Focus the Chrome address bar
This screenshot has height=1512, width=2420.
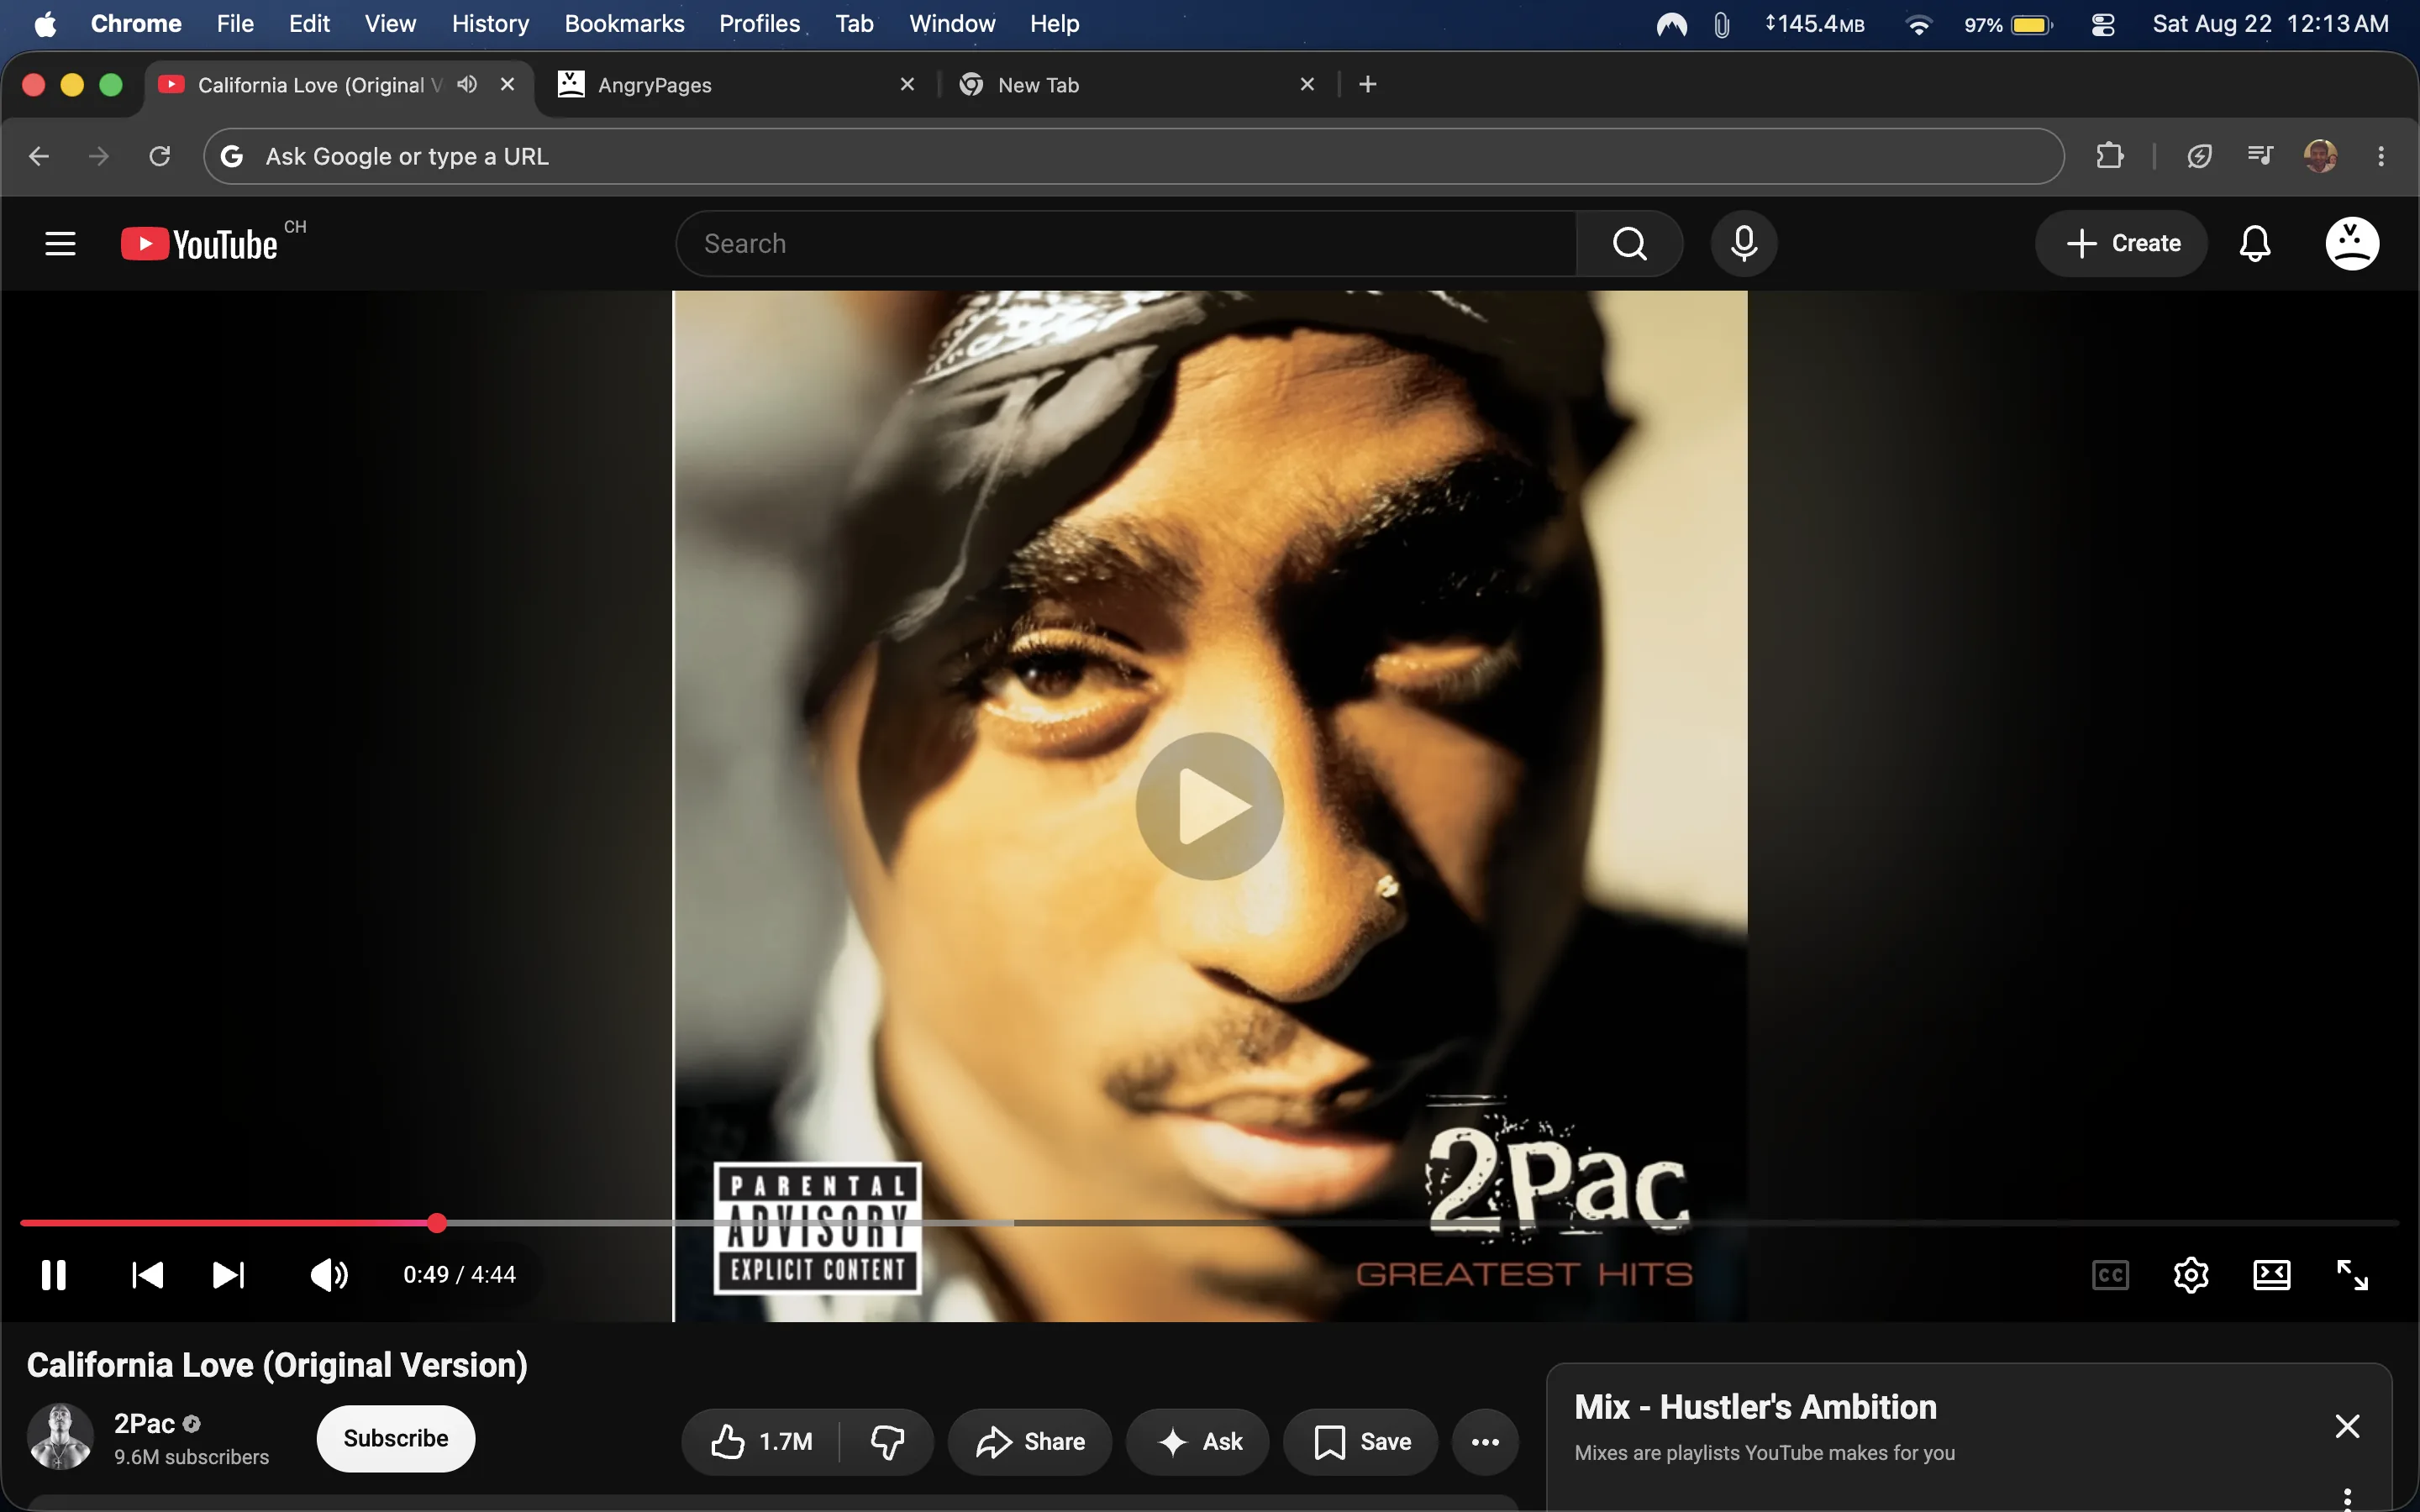pos(1134,156)
